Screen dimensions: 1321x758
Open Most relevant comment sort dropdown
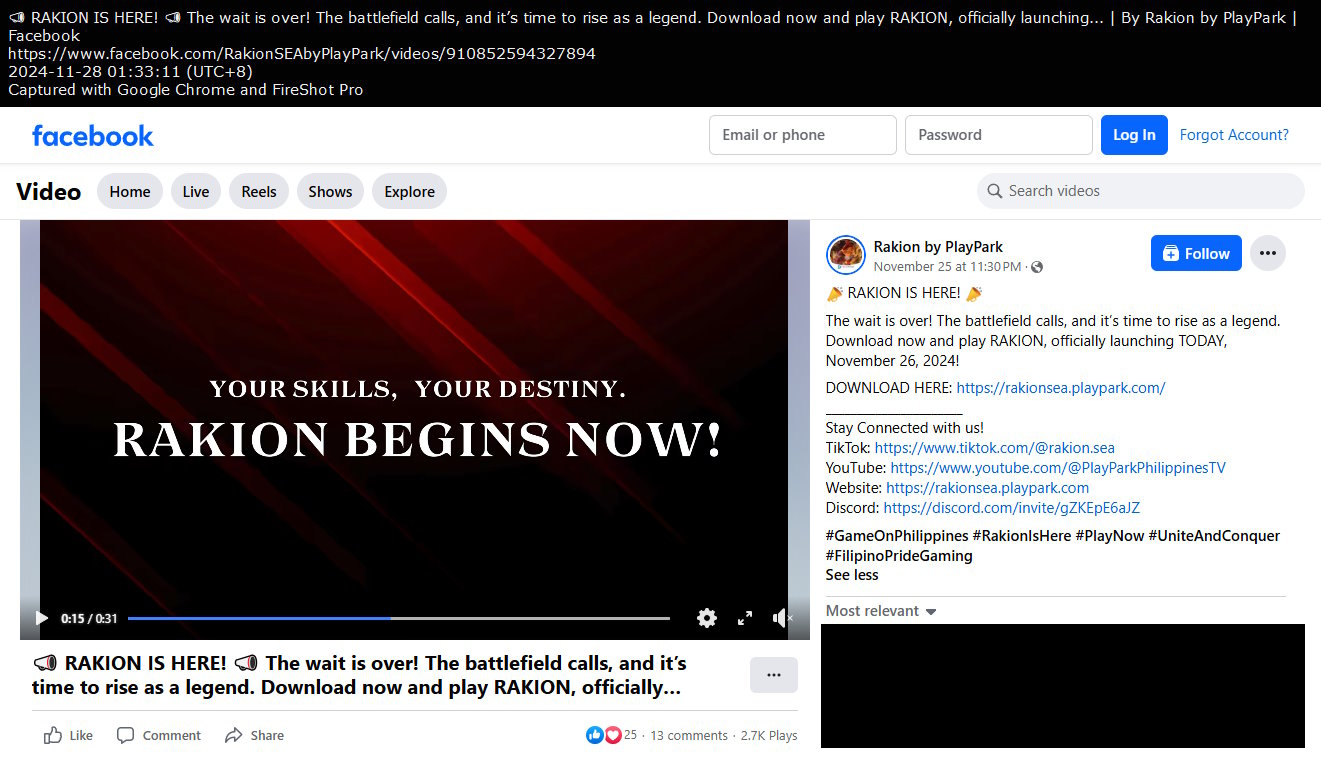[x=881, y=611]
